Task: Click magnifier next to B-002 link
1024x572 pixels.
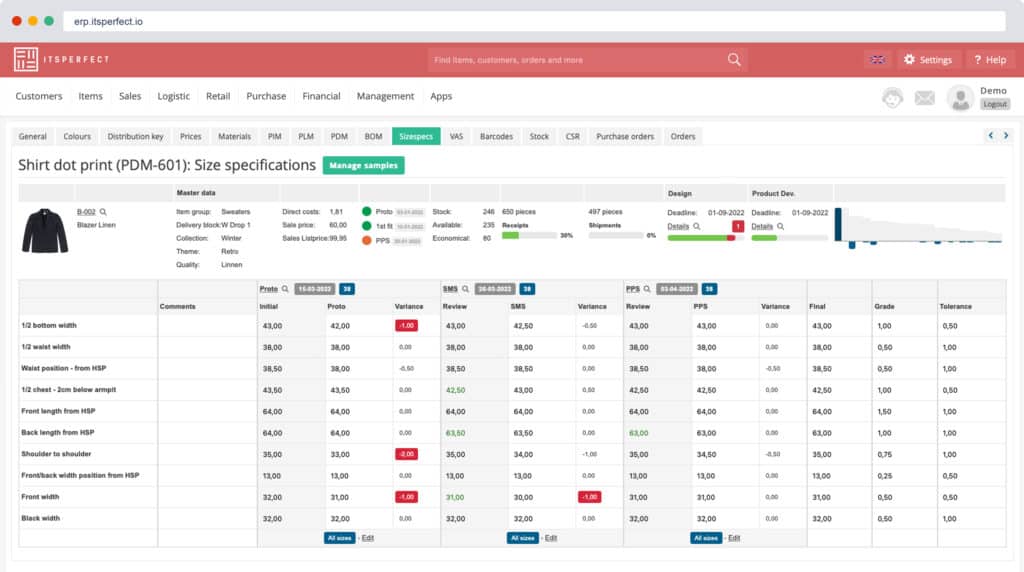Action: [x=103, y=212]
